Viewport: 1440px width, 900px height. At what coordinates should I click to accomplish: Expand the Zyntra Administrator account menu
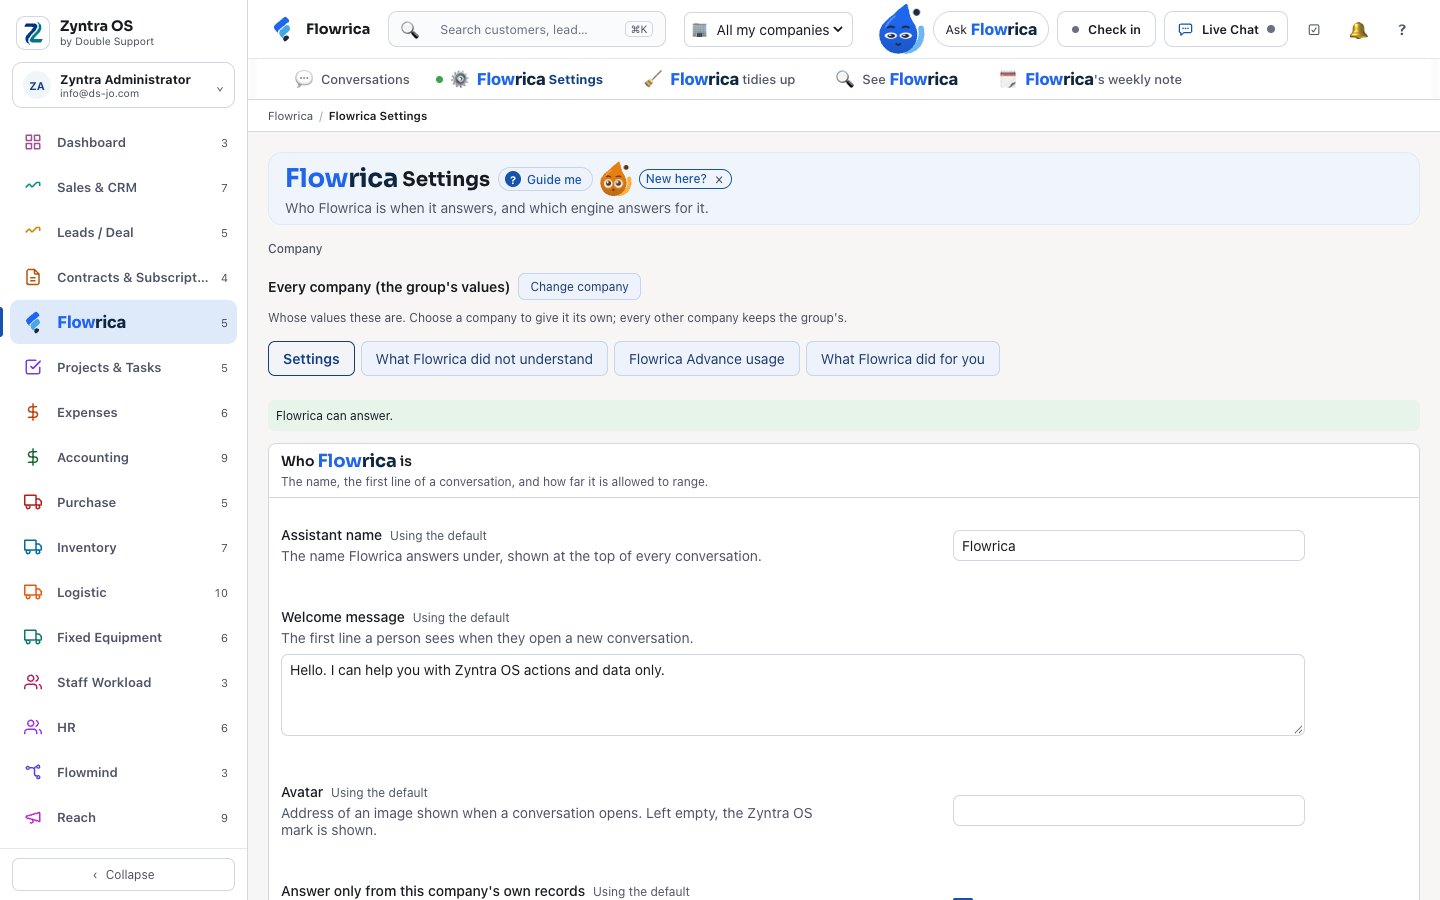coord(123,85)
